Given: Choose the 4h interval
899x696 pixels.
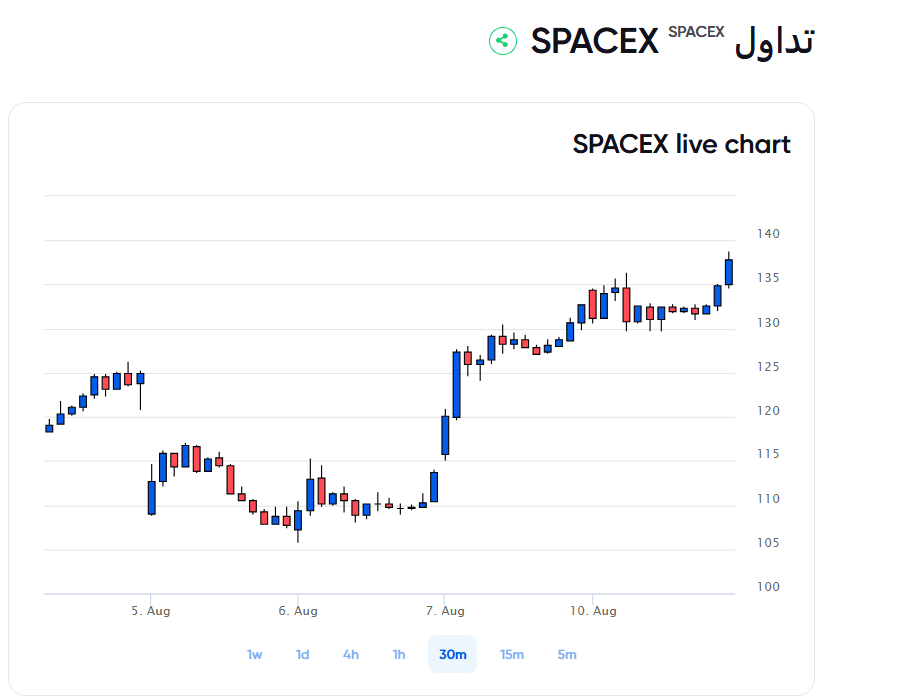Looking at the screenshot, I should click(x=351, y=654).
